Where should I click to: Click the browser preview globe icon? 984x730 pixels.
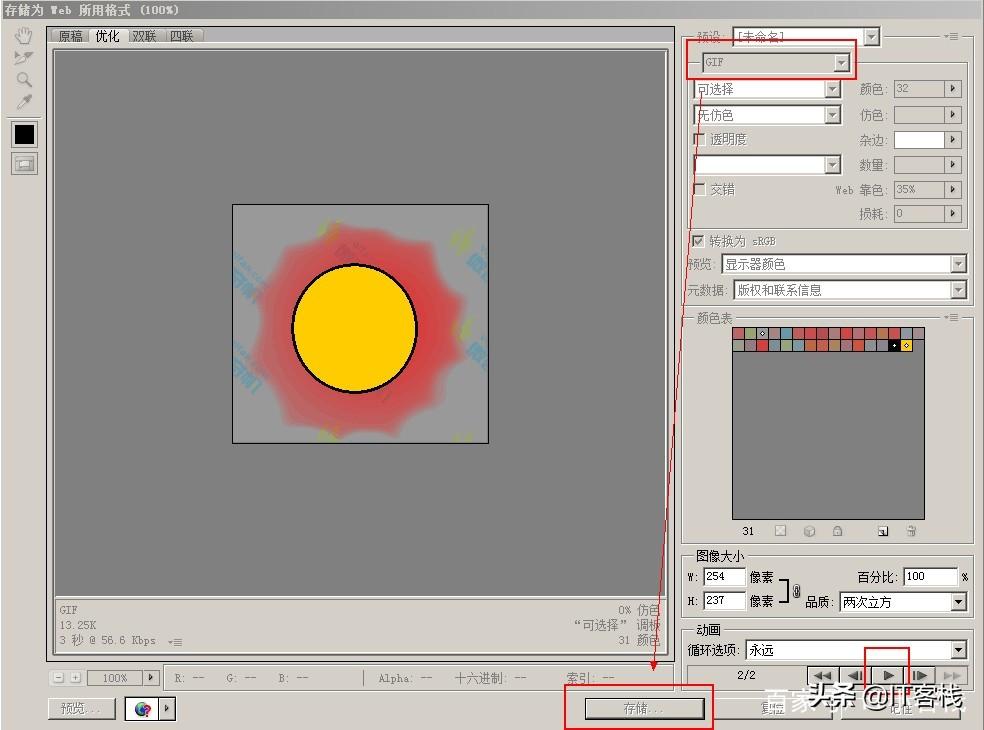tap(142, 709)
